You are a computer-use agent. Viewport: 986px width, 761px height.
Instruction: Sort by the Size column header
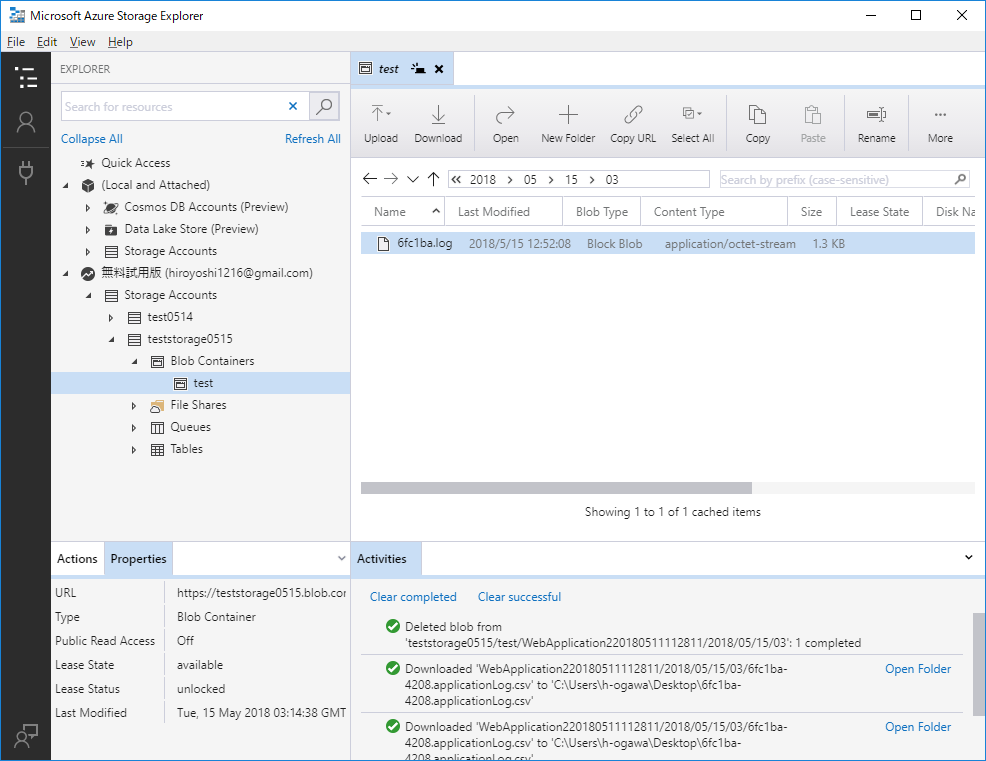tap(812, 212)
